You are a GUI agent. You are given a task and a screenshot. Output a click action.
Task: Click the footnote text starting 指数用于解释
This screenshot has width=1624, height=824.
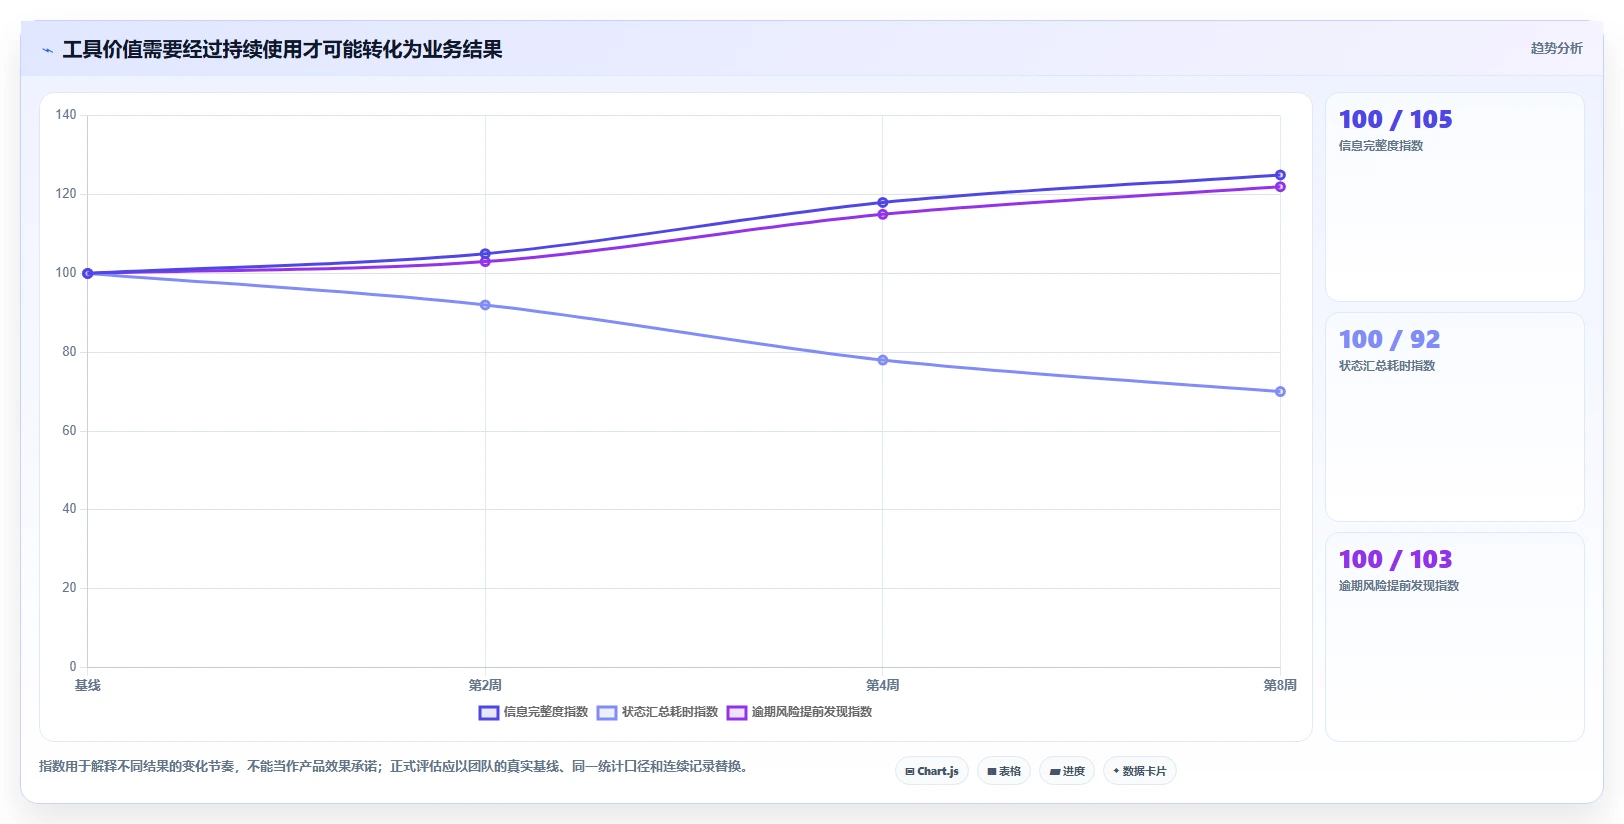[x=393, y=767]
